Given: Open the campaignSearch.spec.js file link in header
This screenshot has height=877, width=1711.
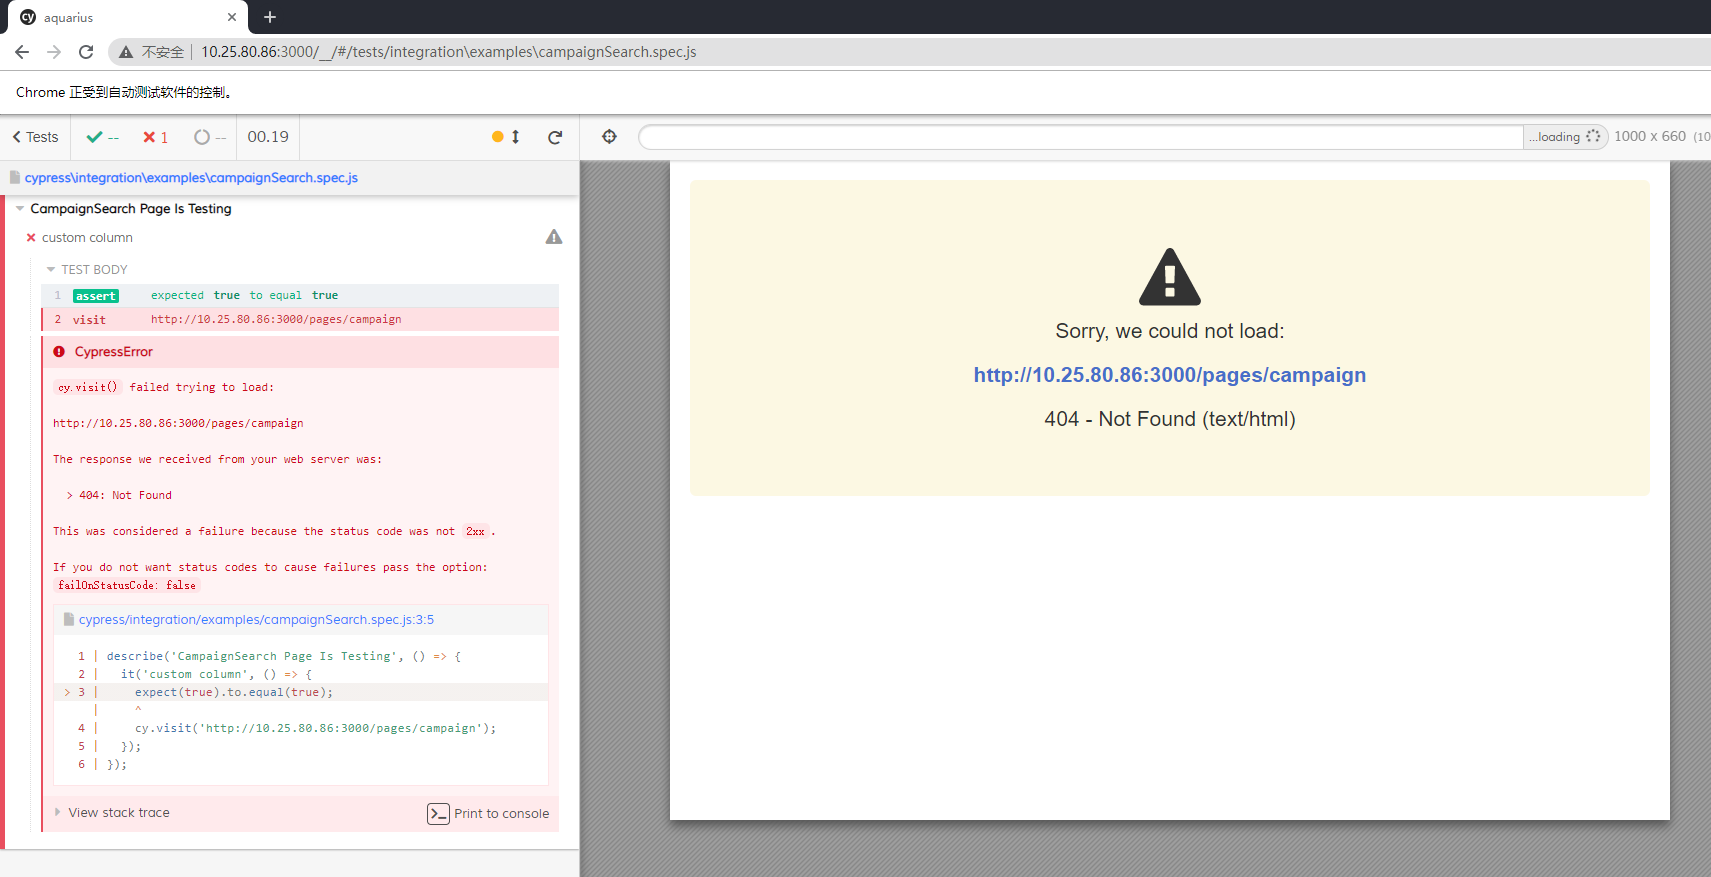Looking at the screenshot, I should (191, 178).
